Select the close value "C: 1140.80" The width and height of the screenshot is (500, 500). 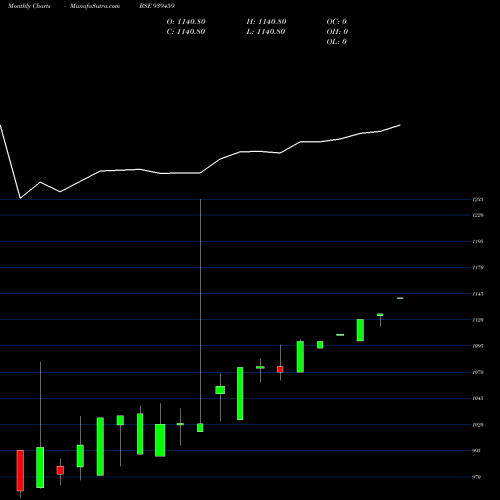click(186, 32)
